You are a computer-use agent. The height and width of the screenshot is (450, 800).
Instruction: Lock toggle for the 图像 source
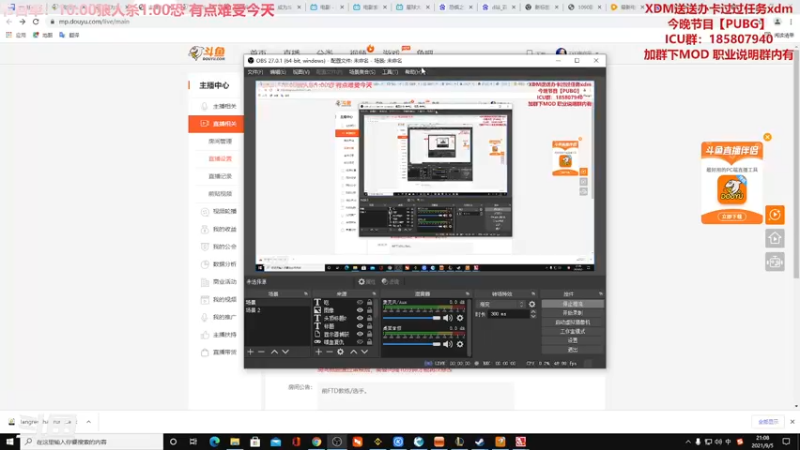(x=369, y=310)
